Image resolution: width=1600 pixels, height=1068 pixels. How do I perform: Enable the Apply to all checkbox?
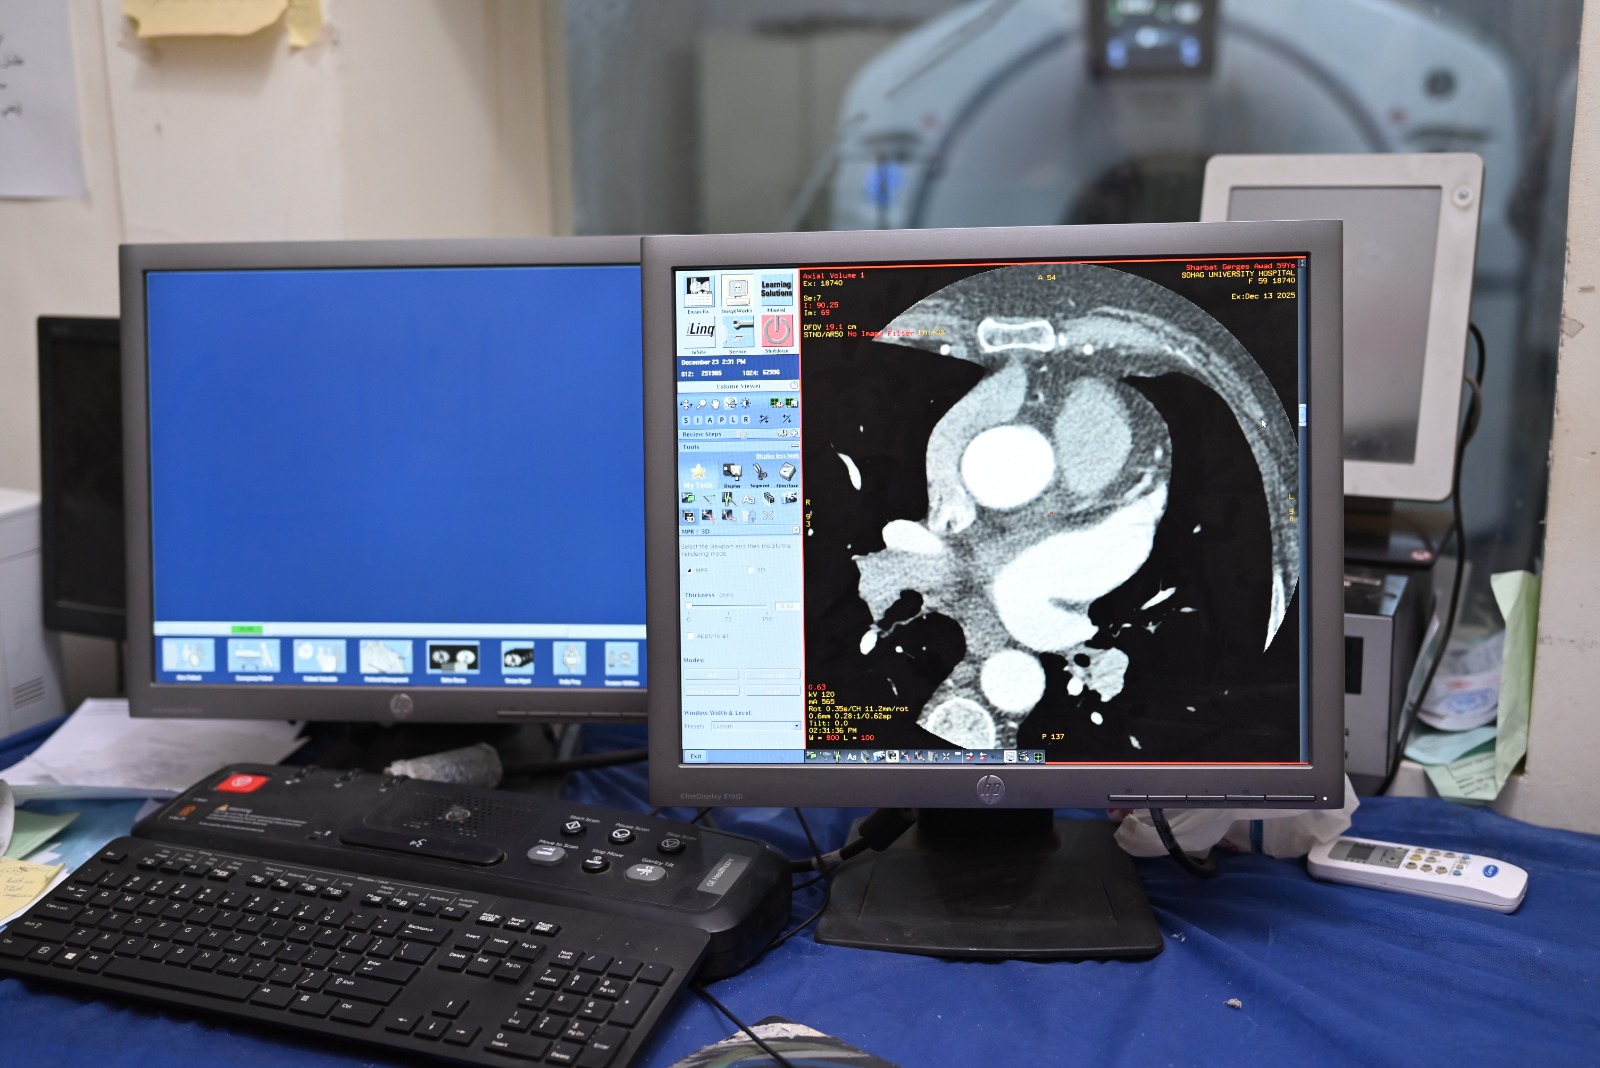(690, 636)
